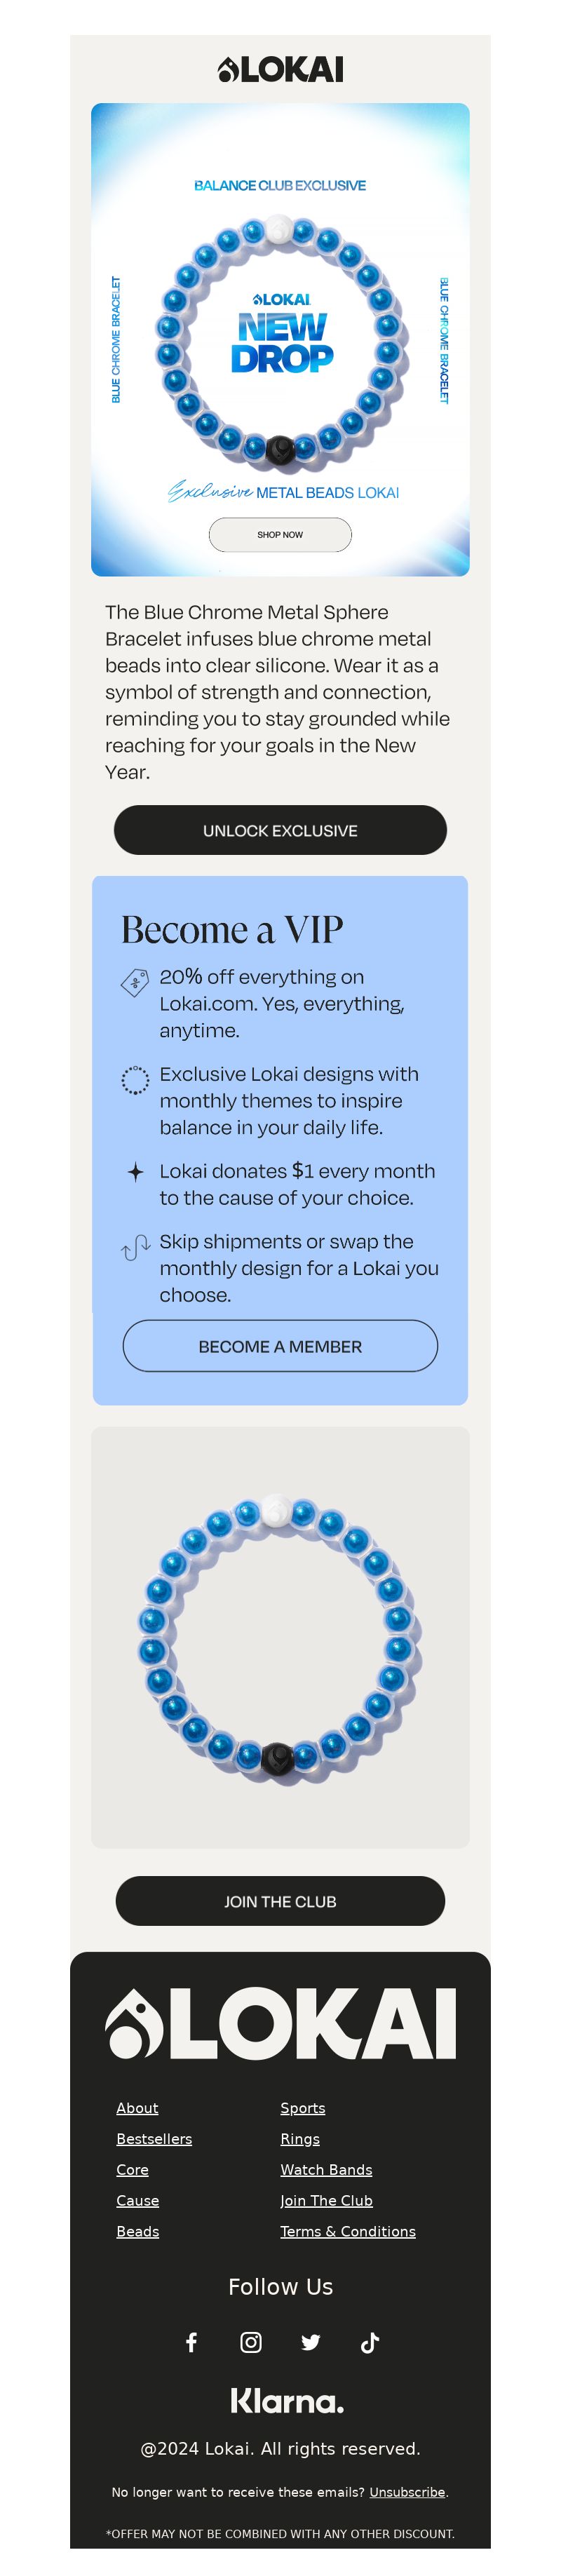Open the Twitter bird icon
Screen dimensions: 561x2576
click(x=311, y=2342)
